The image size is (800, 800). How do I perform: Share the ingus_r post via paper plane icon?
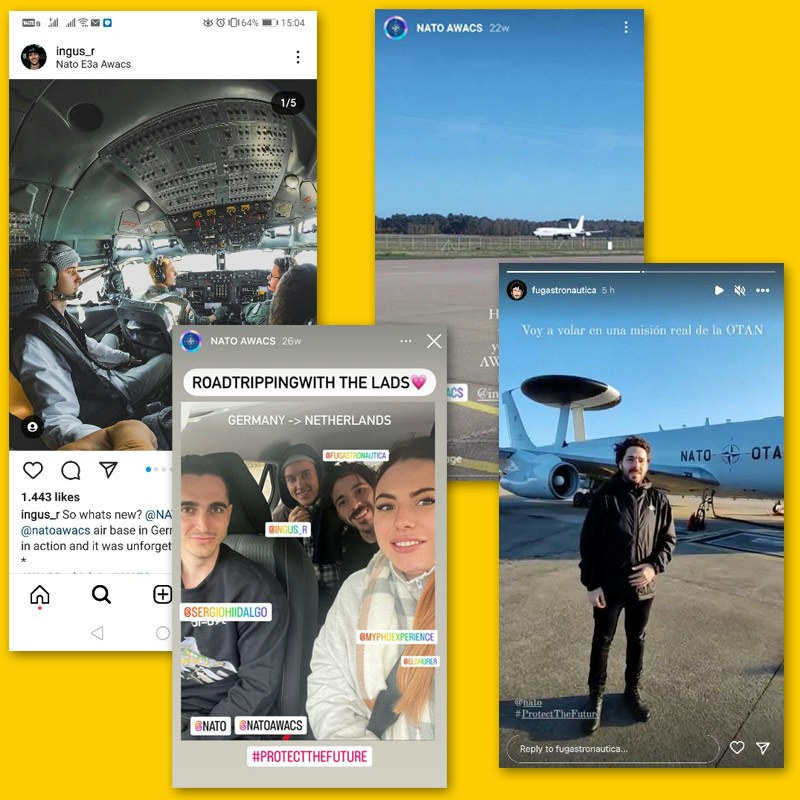pyautogui.click(x=108, y=469)
